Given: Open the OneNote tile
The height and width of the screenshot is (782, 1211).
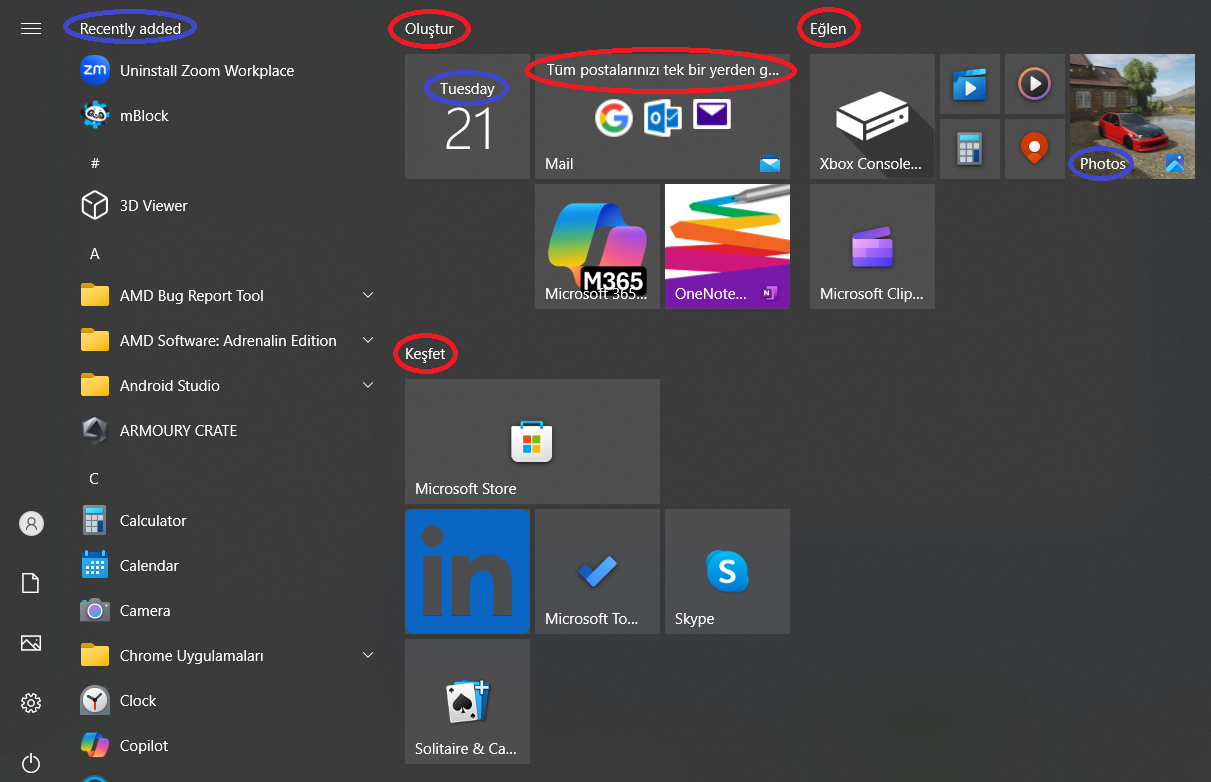Looking at the screenshot, I should pyautogui.click(x=727, y=246).
